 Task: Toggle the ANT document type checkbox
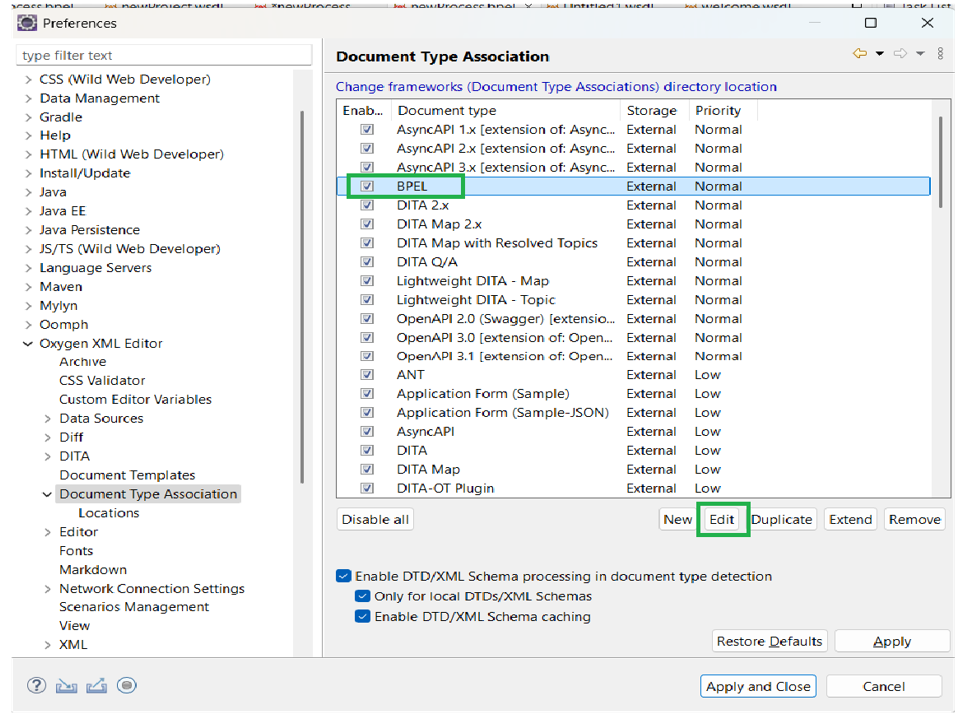pyautogui.click(x=367, y=374)
